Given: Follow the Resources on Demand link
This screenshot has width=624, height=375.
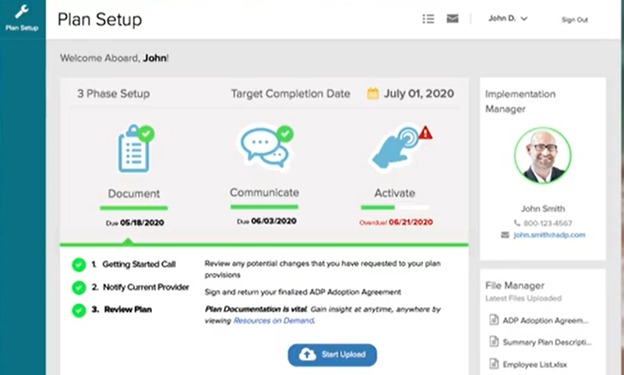Looking at the screenshot, I should coord(274,320).
